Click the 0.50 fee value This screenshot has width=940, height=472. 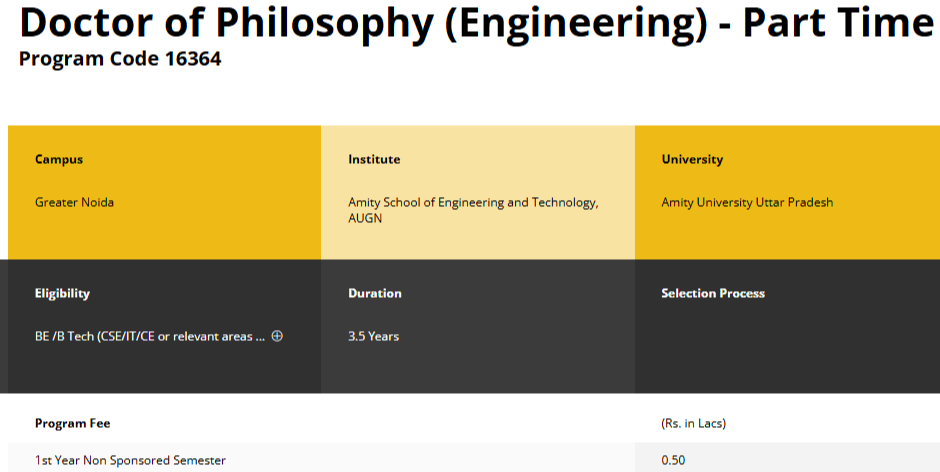pos(673,460)
